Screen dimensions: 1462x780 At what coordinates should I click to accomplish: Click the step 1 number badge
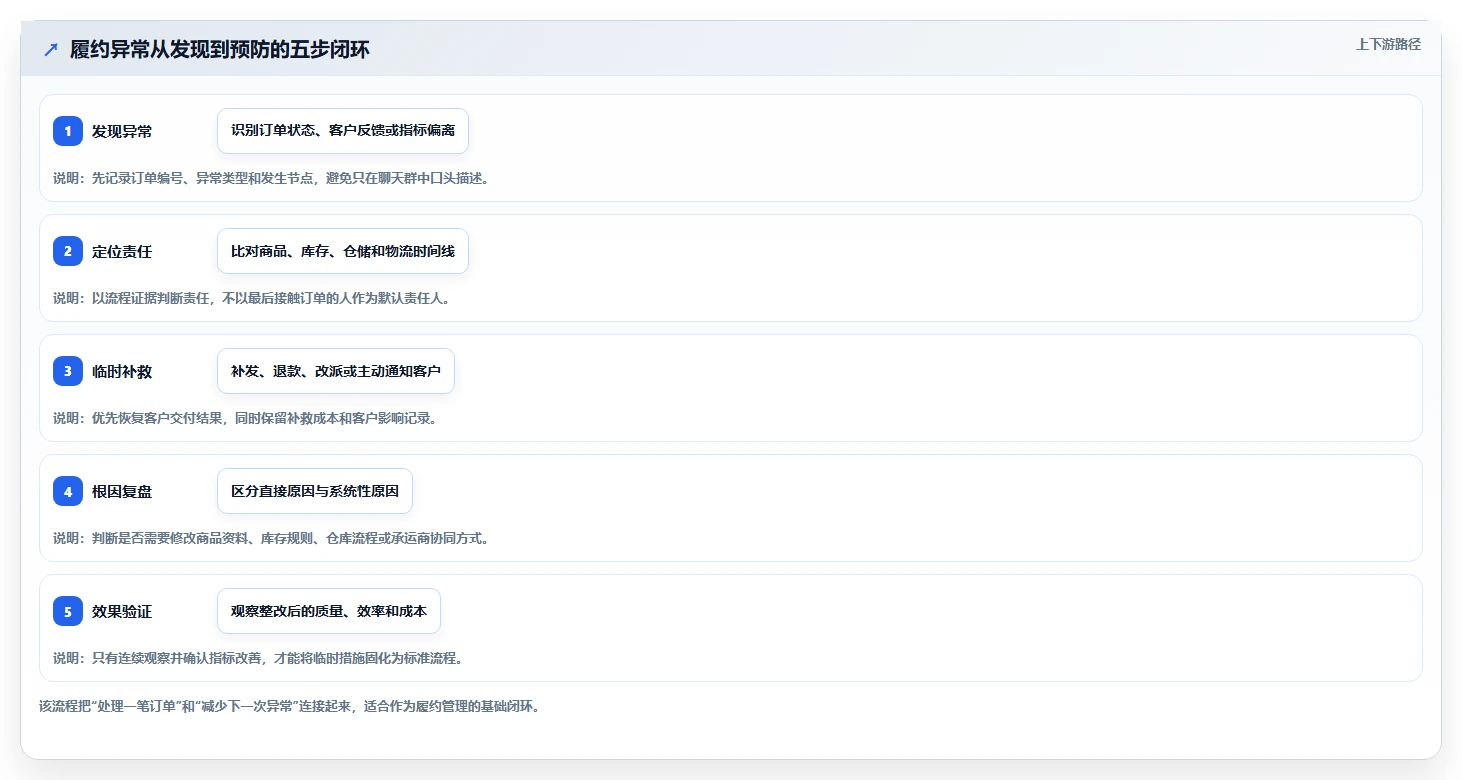click(x=68, y=131)
